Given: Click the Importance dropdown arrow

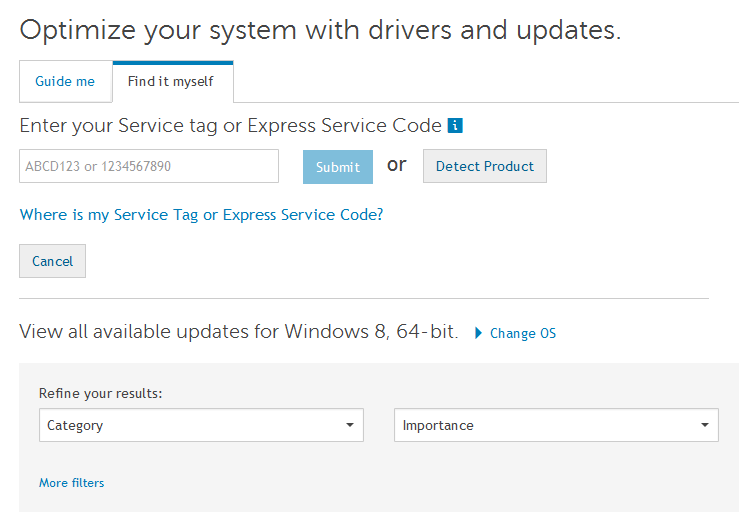Looking at the screenshot, I should click(704, 425).
